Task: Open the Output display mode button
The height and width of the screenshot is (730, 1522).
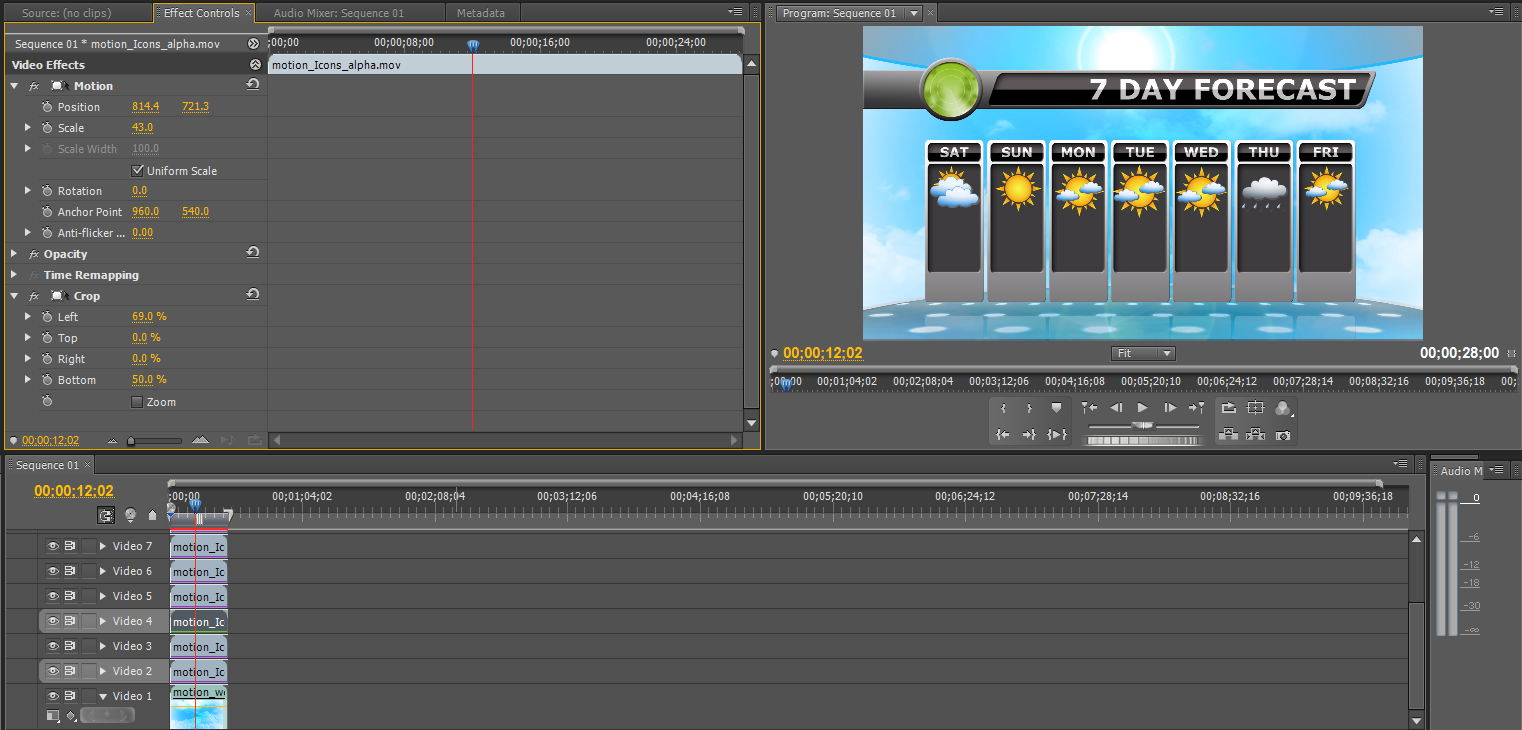Action: [x=1283, y=408]
